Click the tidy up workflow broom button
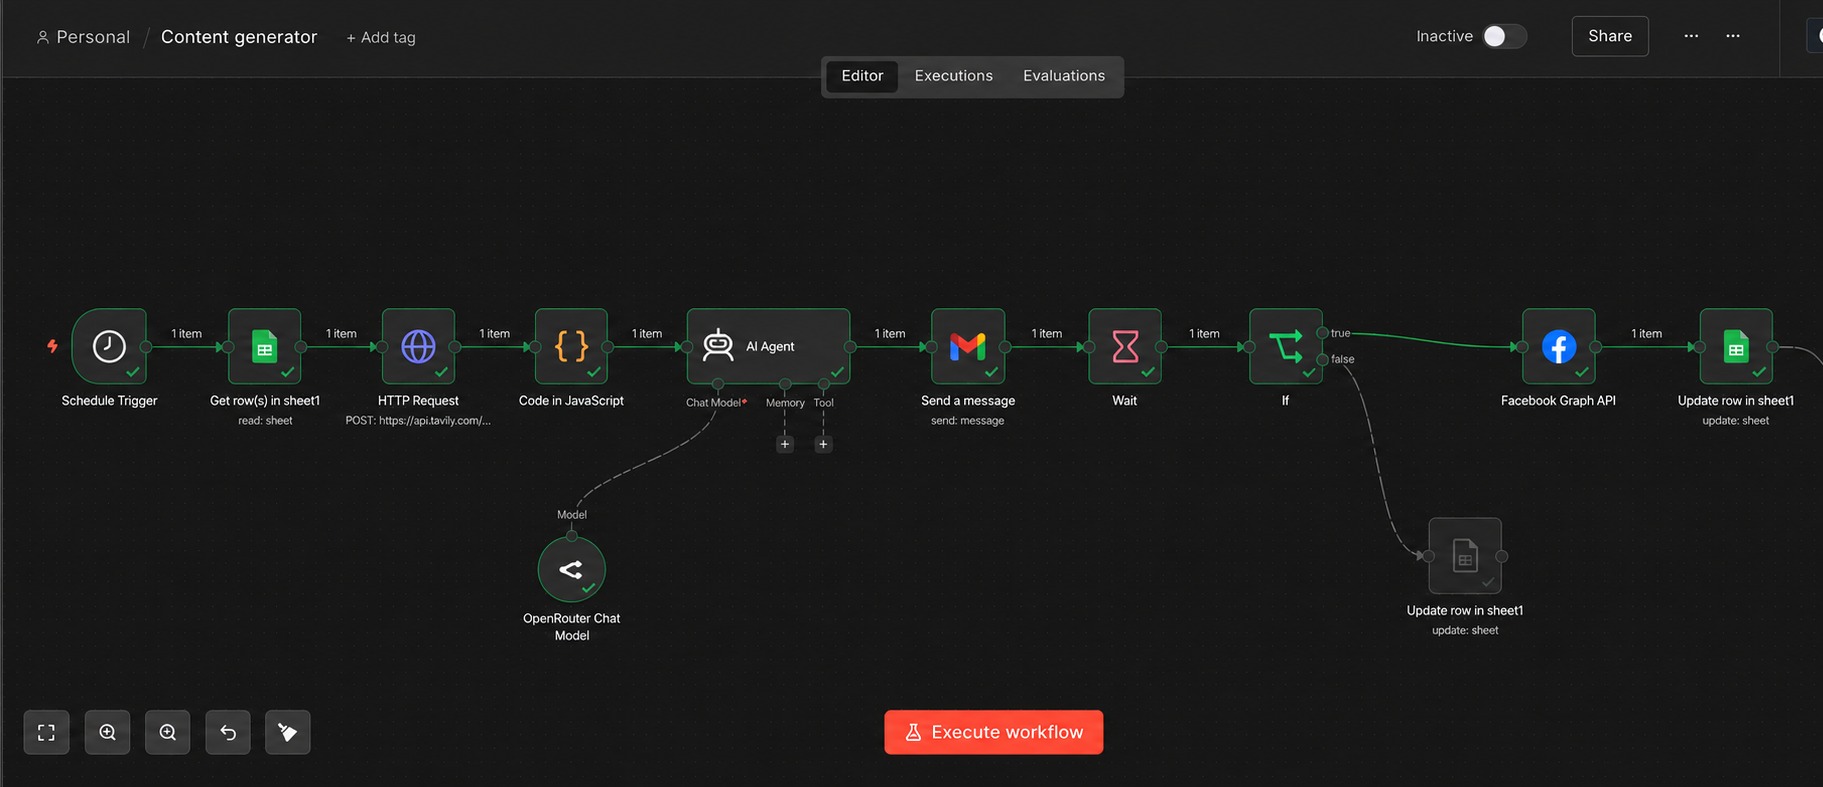The height and width of the screenshot is (787, 1823). pos(288,732)
